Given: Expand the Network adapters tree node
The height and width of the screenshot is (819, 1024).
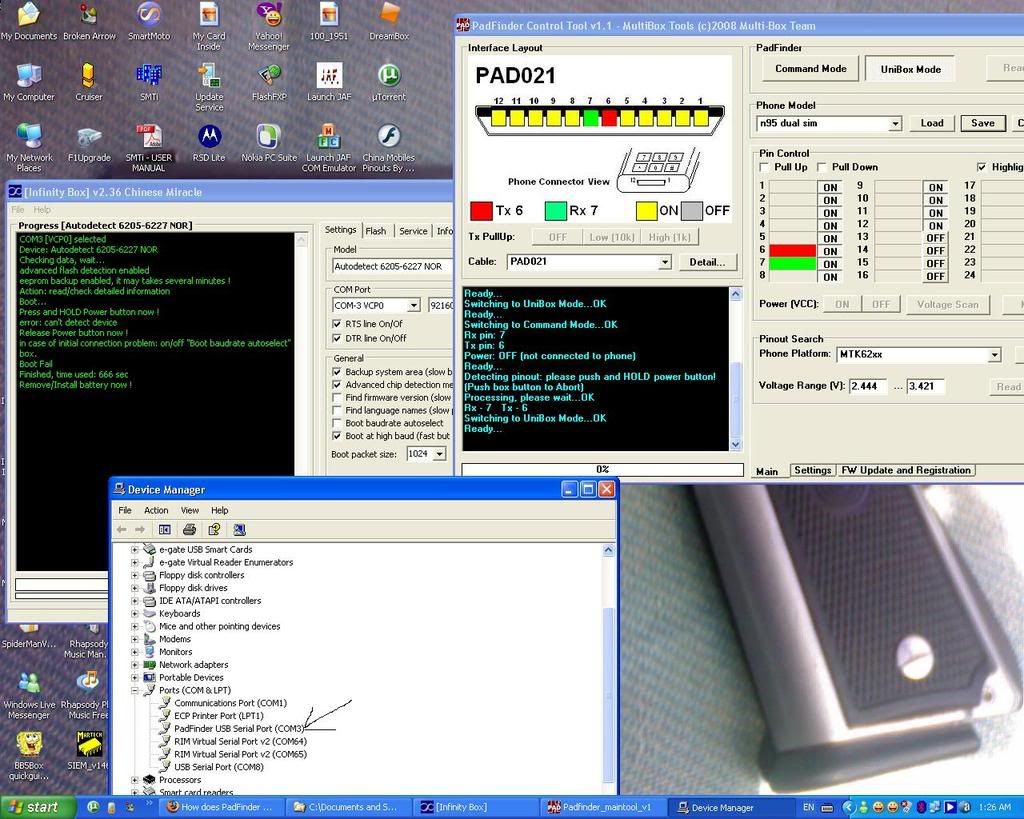Looking at the screenshot, I should (135, 665).
